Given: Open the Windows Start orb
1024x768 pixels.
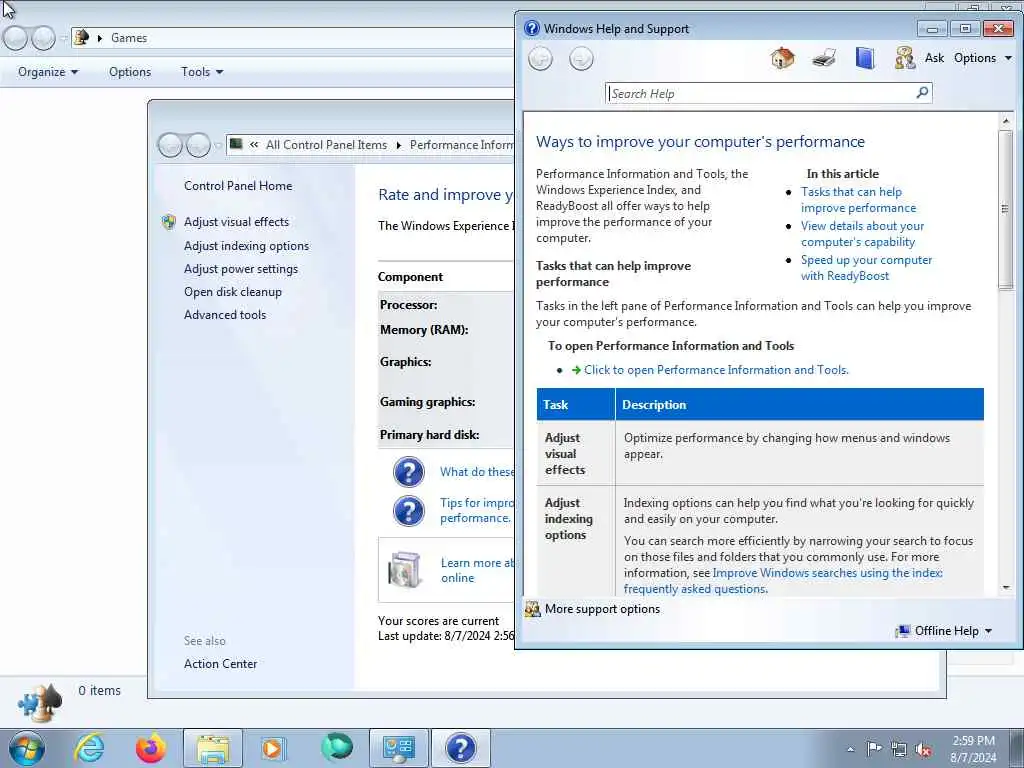Looking at the screenshot, I should (x=27, y=748).
